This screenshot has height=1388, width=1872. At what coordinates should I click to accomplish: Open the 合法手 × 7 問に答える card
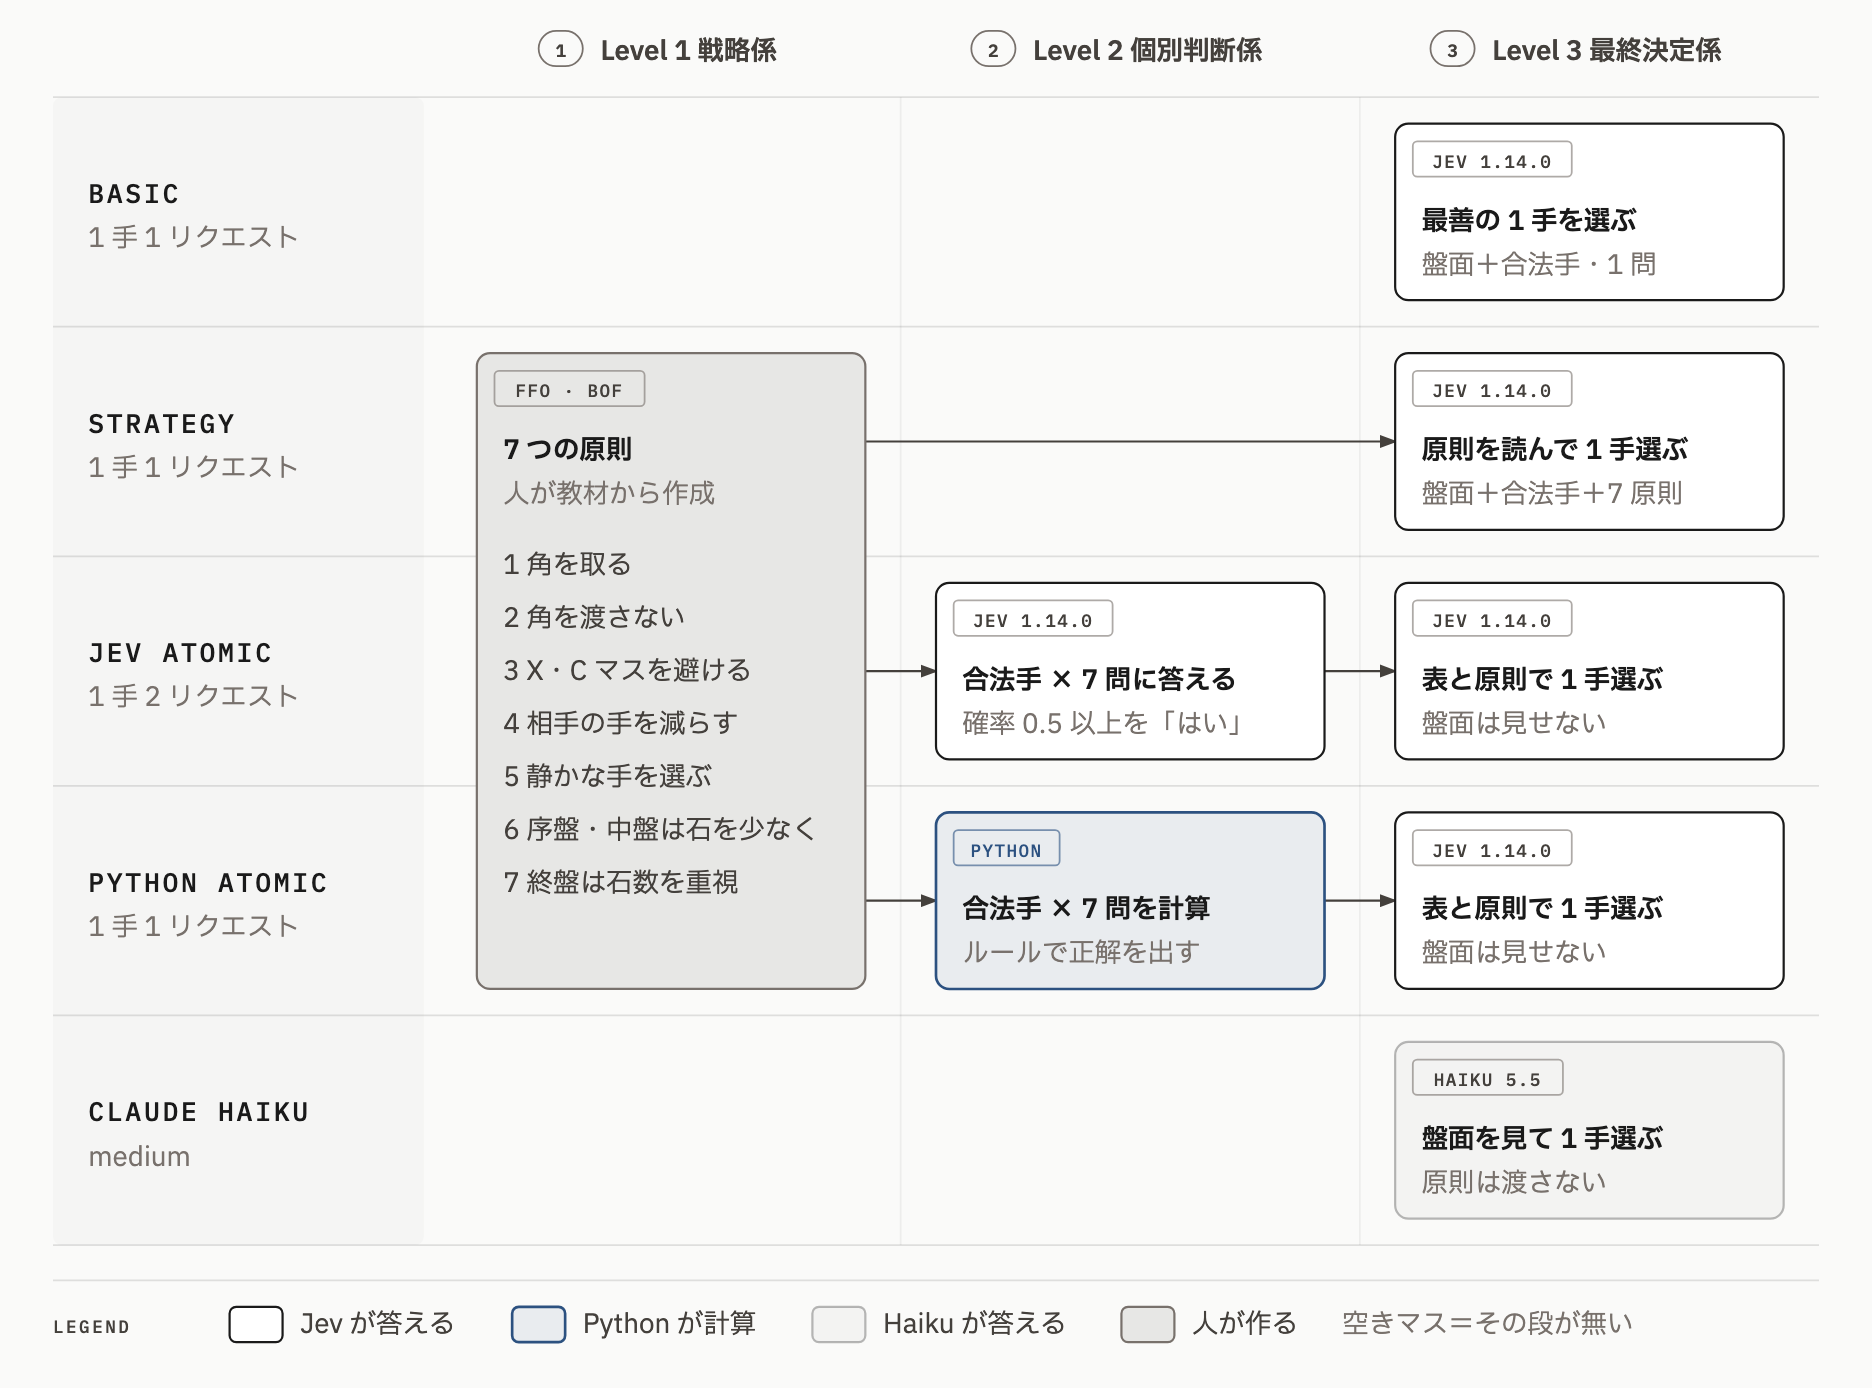click(1130, 671)
